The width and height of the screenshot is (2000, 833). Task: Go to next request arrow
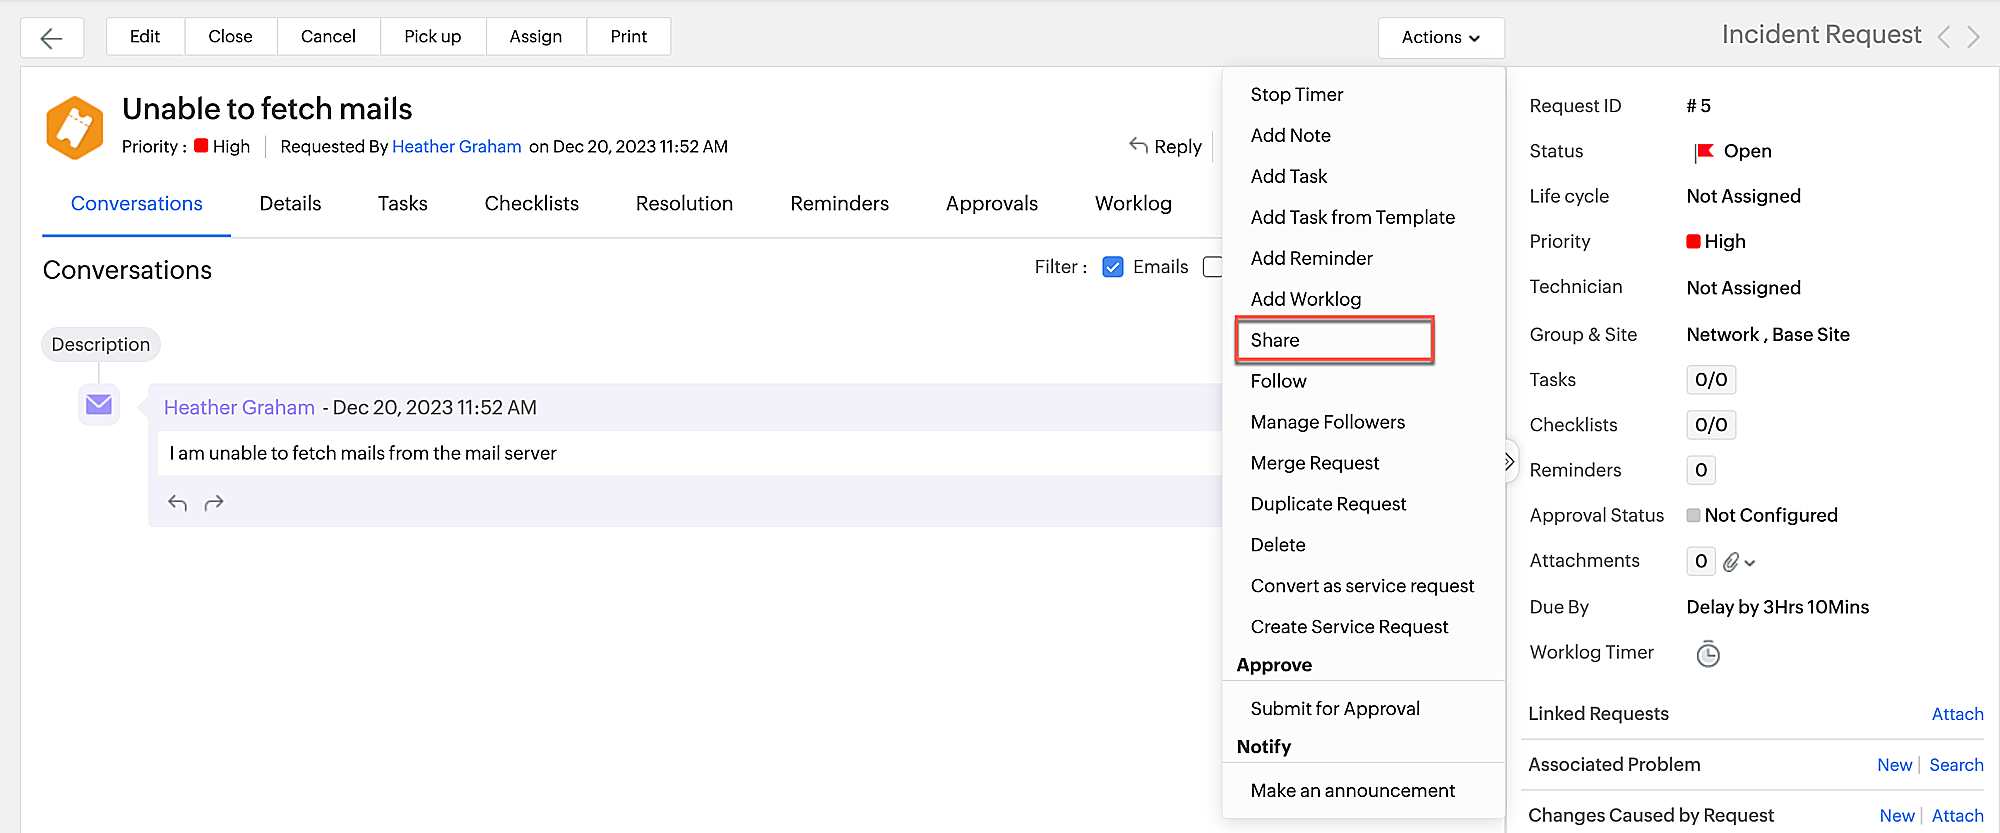coord(1973,37)
